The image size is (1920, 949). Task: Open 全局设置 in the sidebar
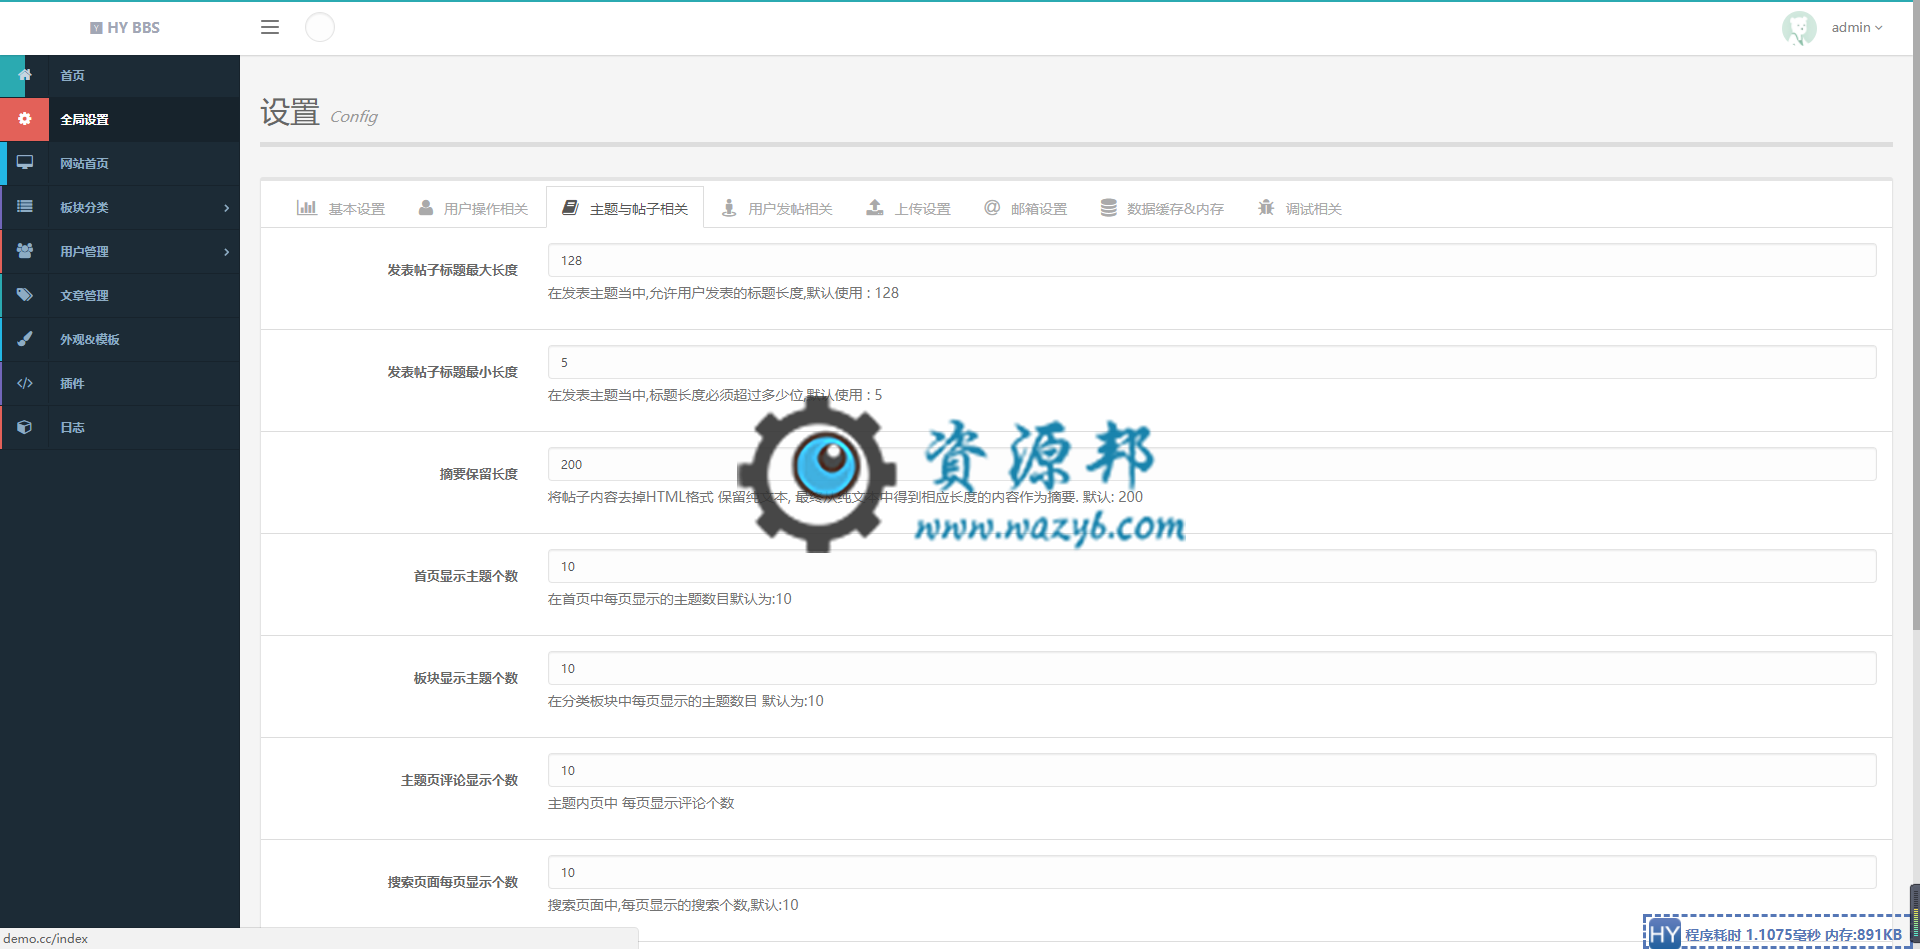[x=120, y=119]
